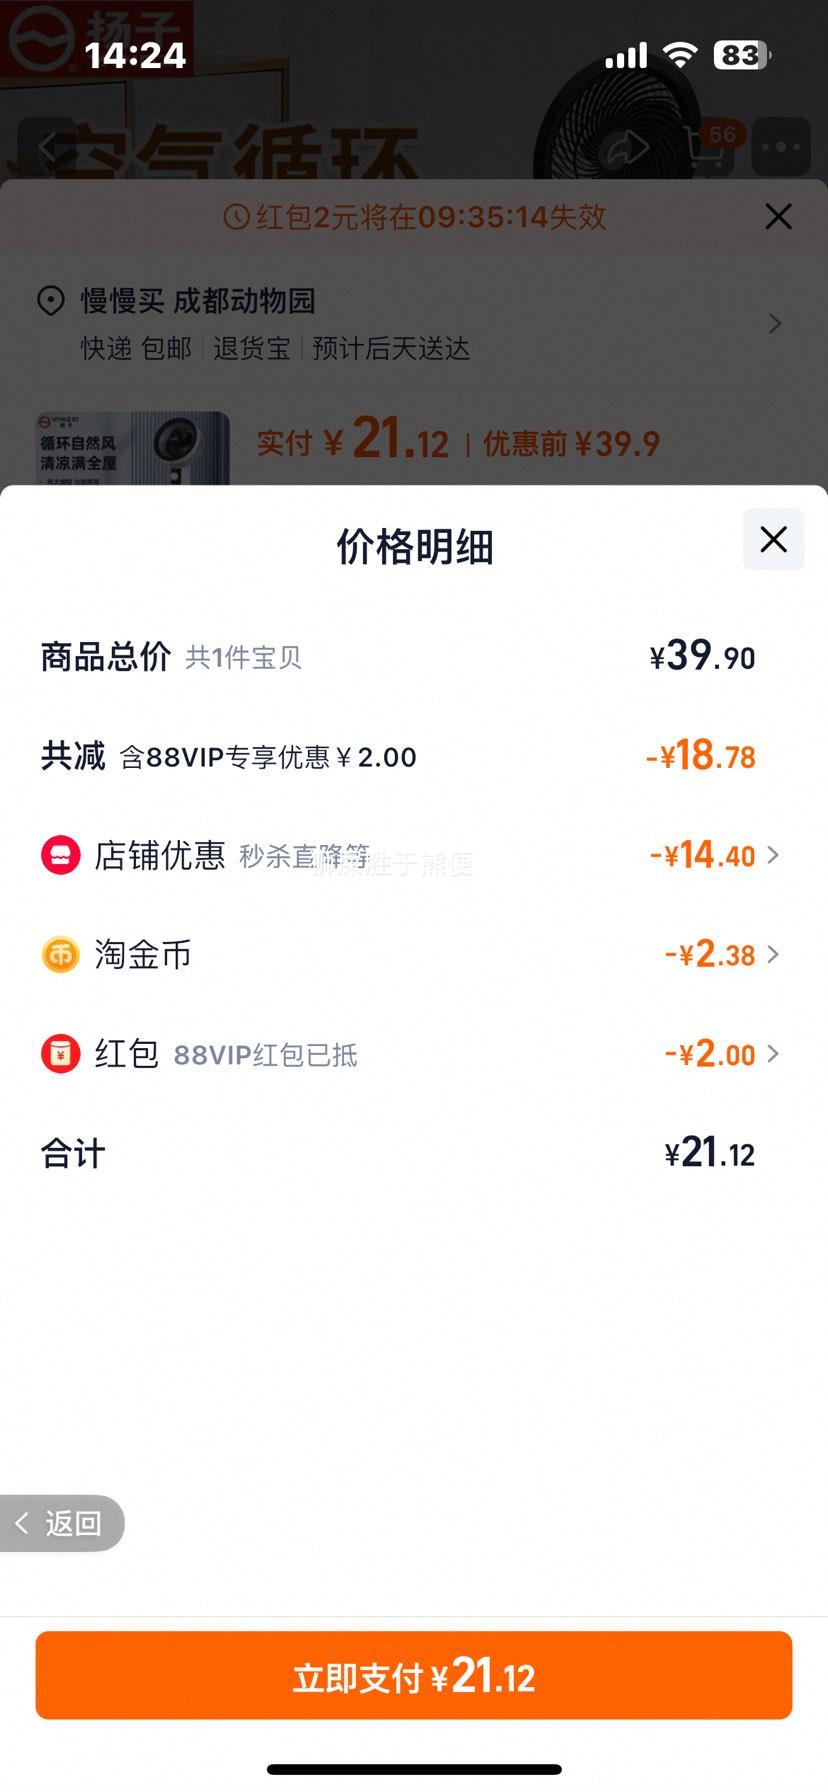The height and width of the screenshot is (1792, 828).
Task: Tap the back arrow at top left
Action: pyautogui.click(x=46, y=148)
